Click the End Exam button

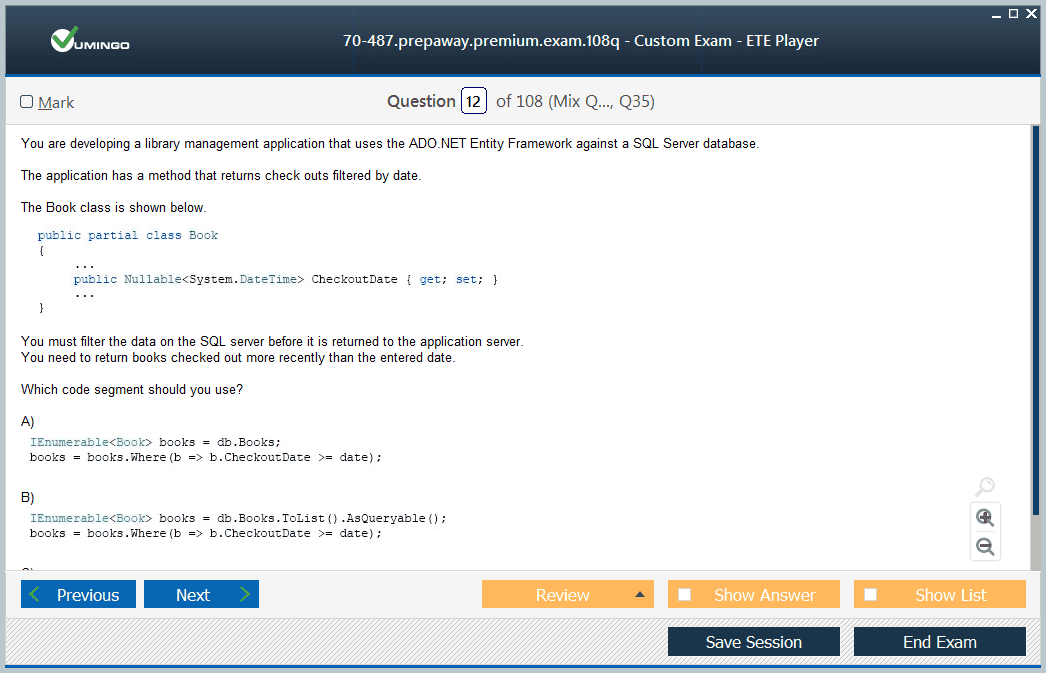pyautogui.click(x=940, y=642)
